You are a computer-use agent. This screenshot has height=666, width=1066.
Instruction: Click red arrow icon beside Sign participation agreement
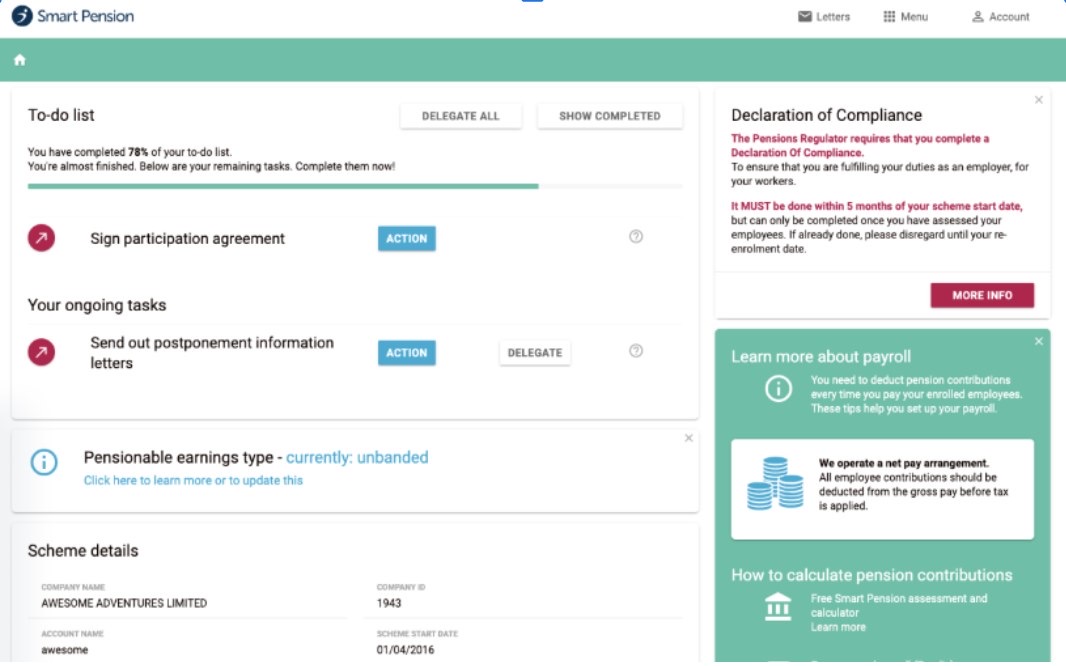pos(41,238)
